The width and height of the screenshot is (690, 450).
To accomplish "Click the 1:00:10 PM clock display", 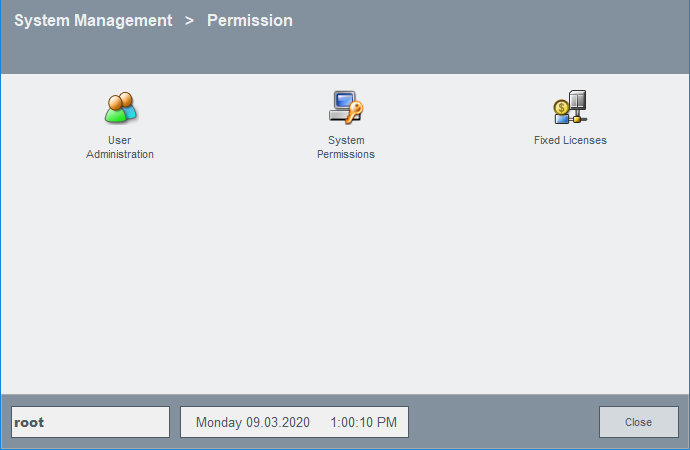I will point(363,423).
